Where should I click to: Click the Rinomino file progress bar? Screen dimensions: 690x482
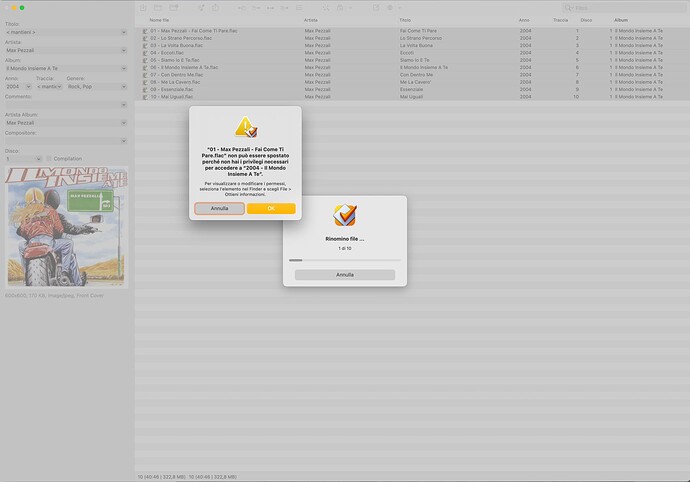coord(345,260)
